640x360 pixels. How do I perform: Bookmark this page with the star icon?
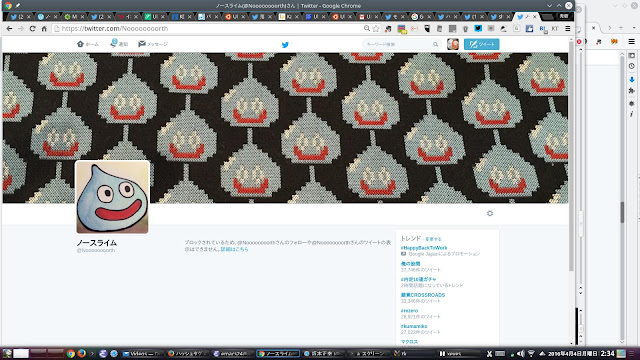pyautogui.click(x=376, y=29)
